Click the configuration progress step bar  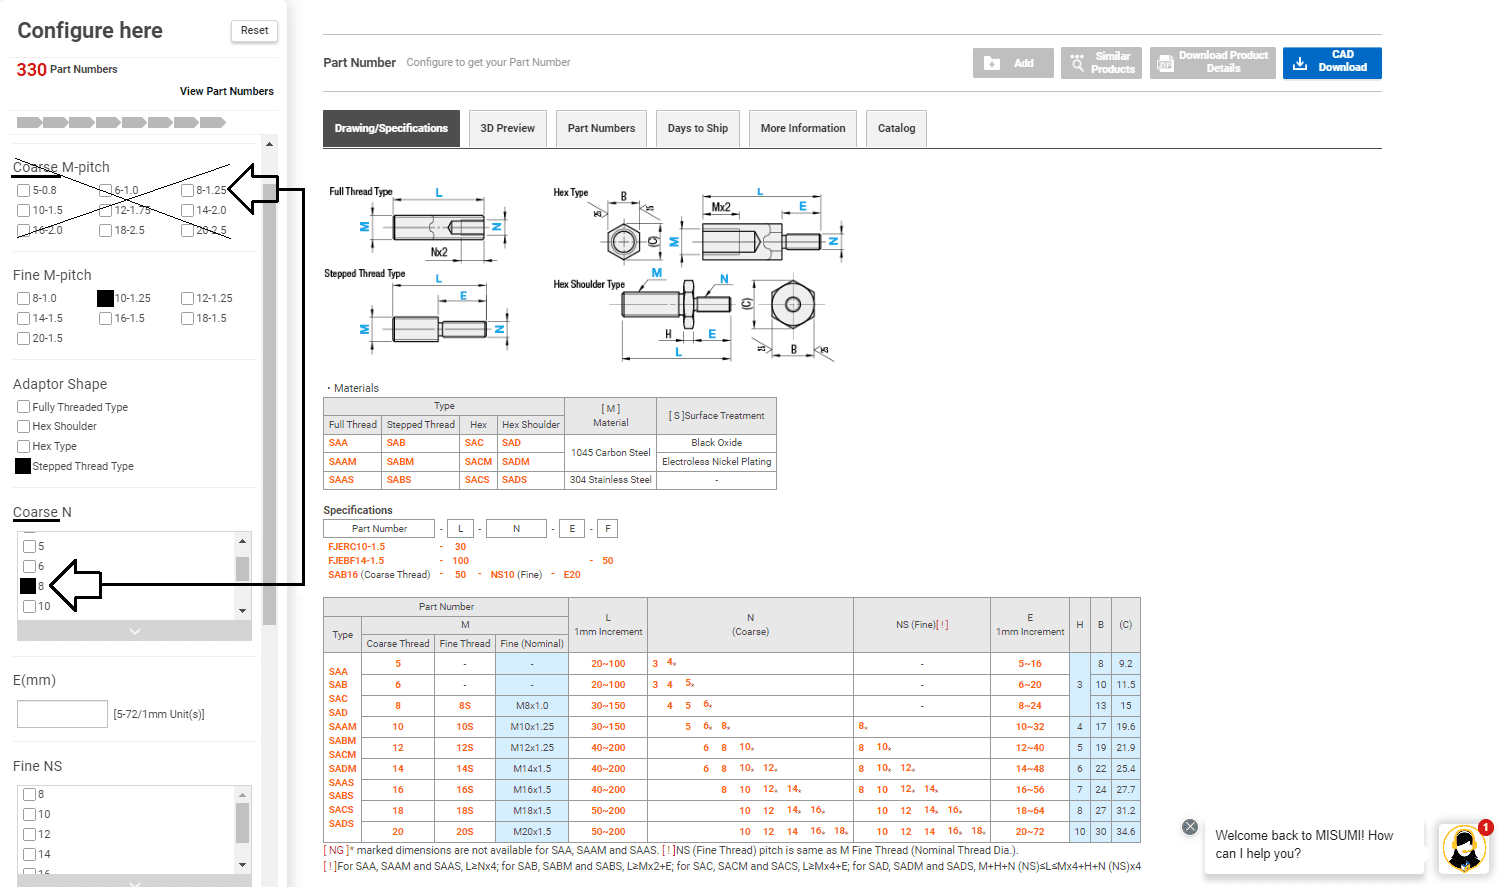point(121,123)
